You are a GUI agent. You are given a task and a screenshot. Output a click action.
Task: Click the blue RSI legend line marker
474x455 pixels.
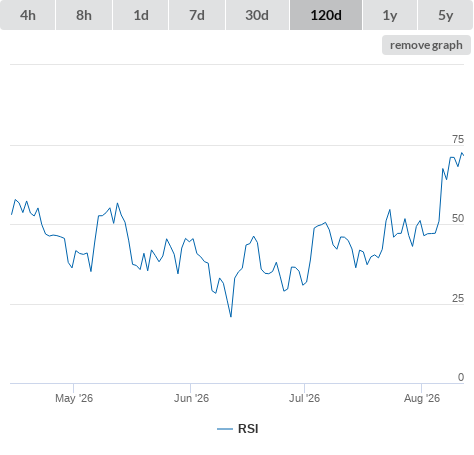click(x=225, y=429)
